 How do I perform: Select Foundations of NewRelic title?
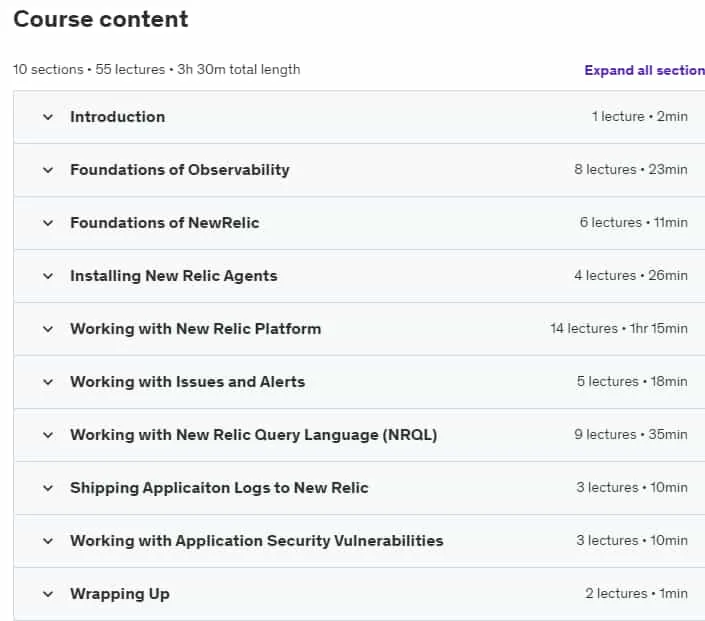(x=165, y=223)
